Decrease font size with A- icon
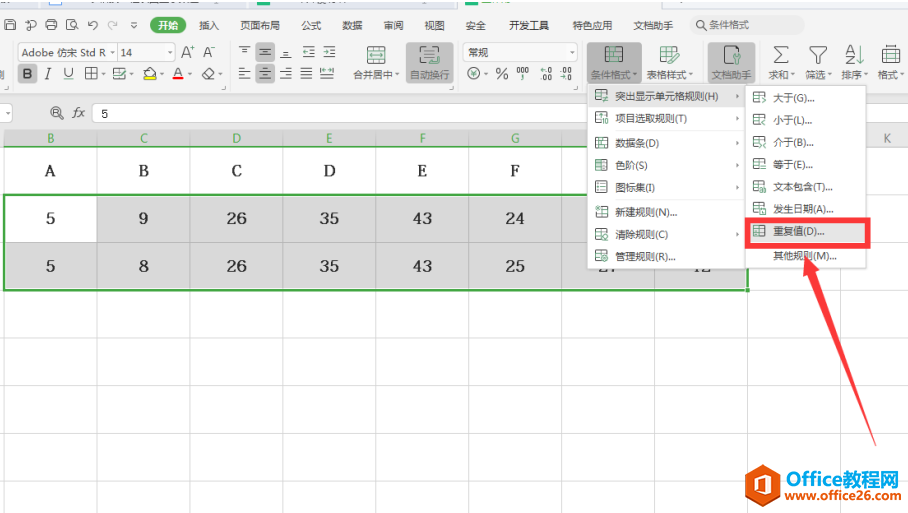 click(209, 52)
